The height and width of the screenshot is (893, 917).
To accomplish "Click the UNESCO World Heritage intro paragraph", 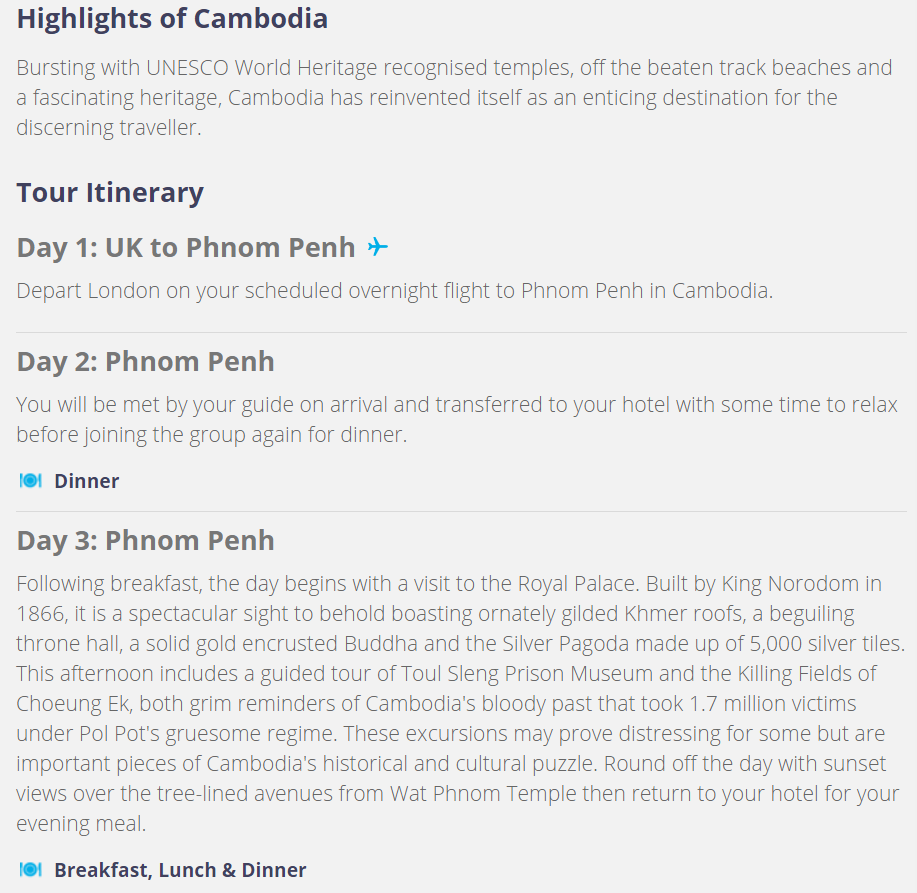I will pos(454,97).
